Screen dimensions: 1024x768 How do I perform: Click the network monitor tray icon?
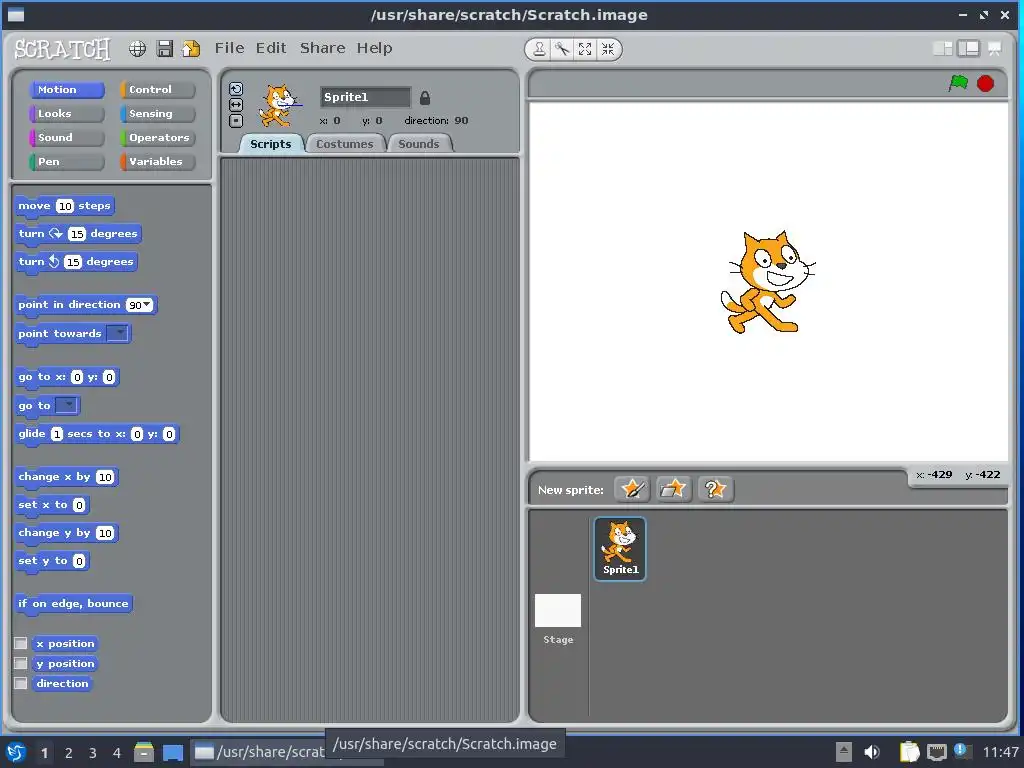click(936, 752)
